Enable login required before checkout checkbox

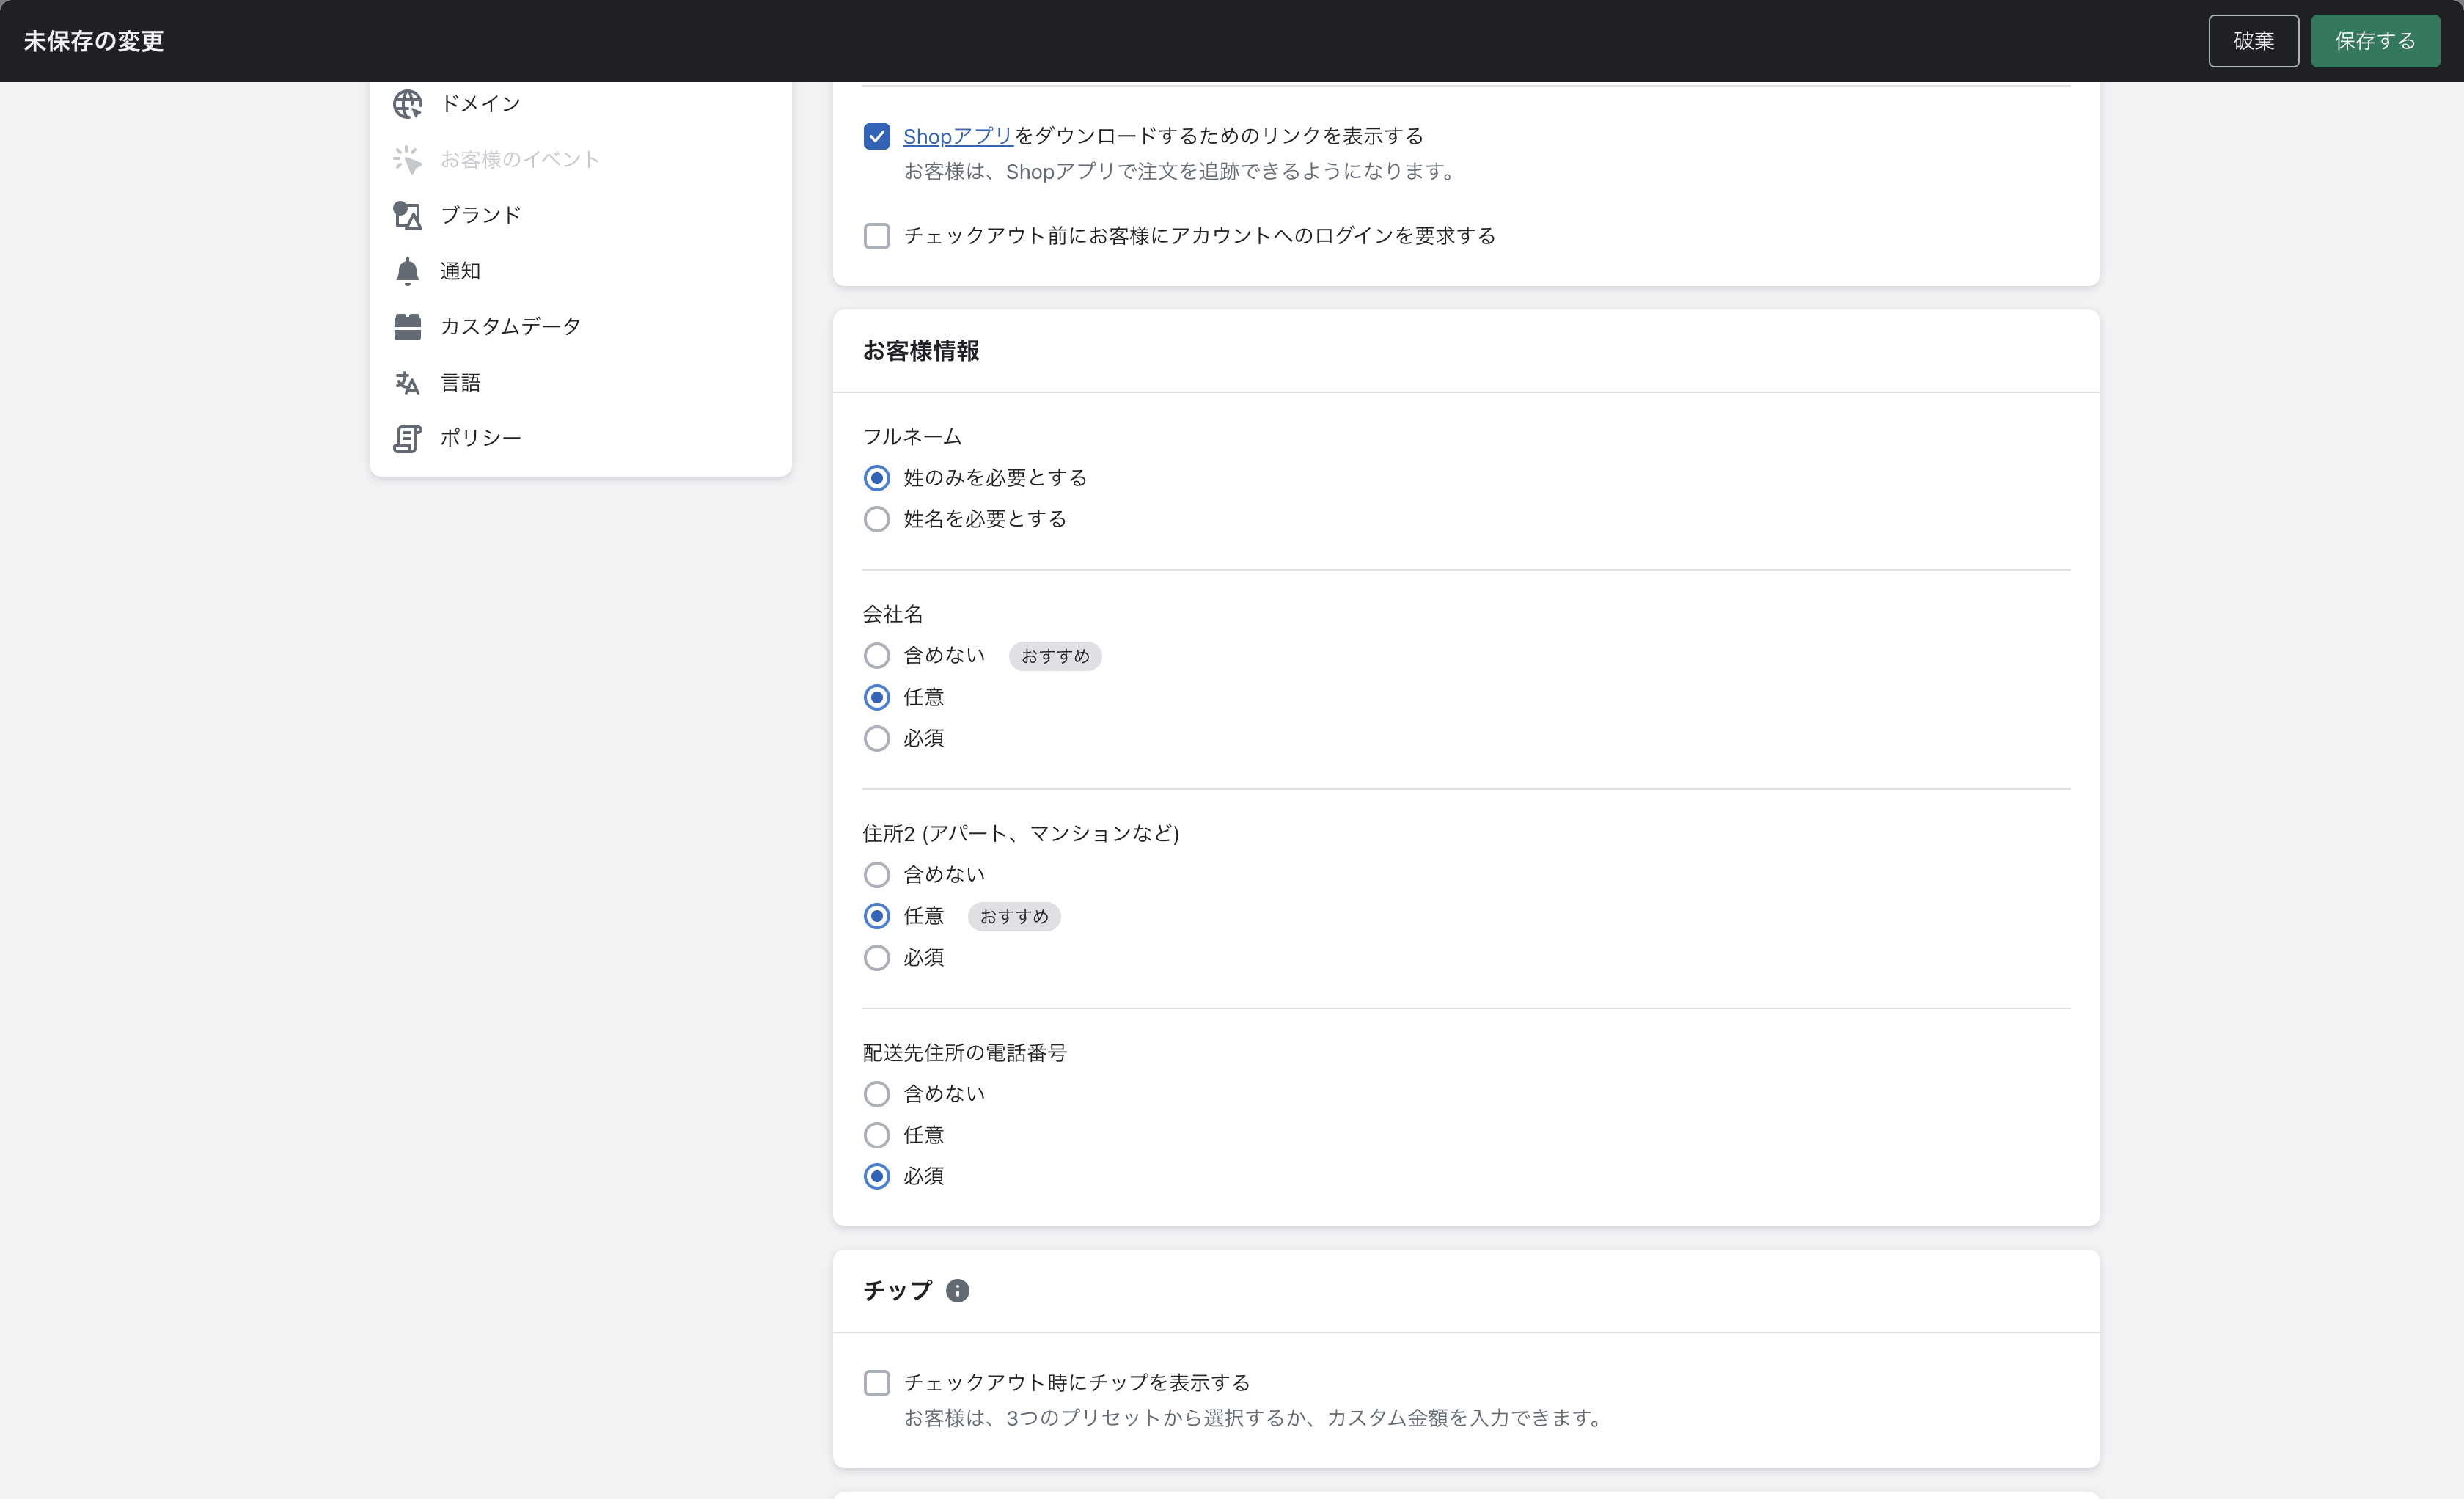(x=877, y=236)
